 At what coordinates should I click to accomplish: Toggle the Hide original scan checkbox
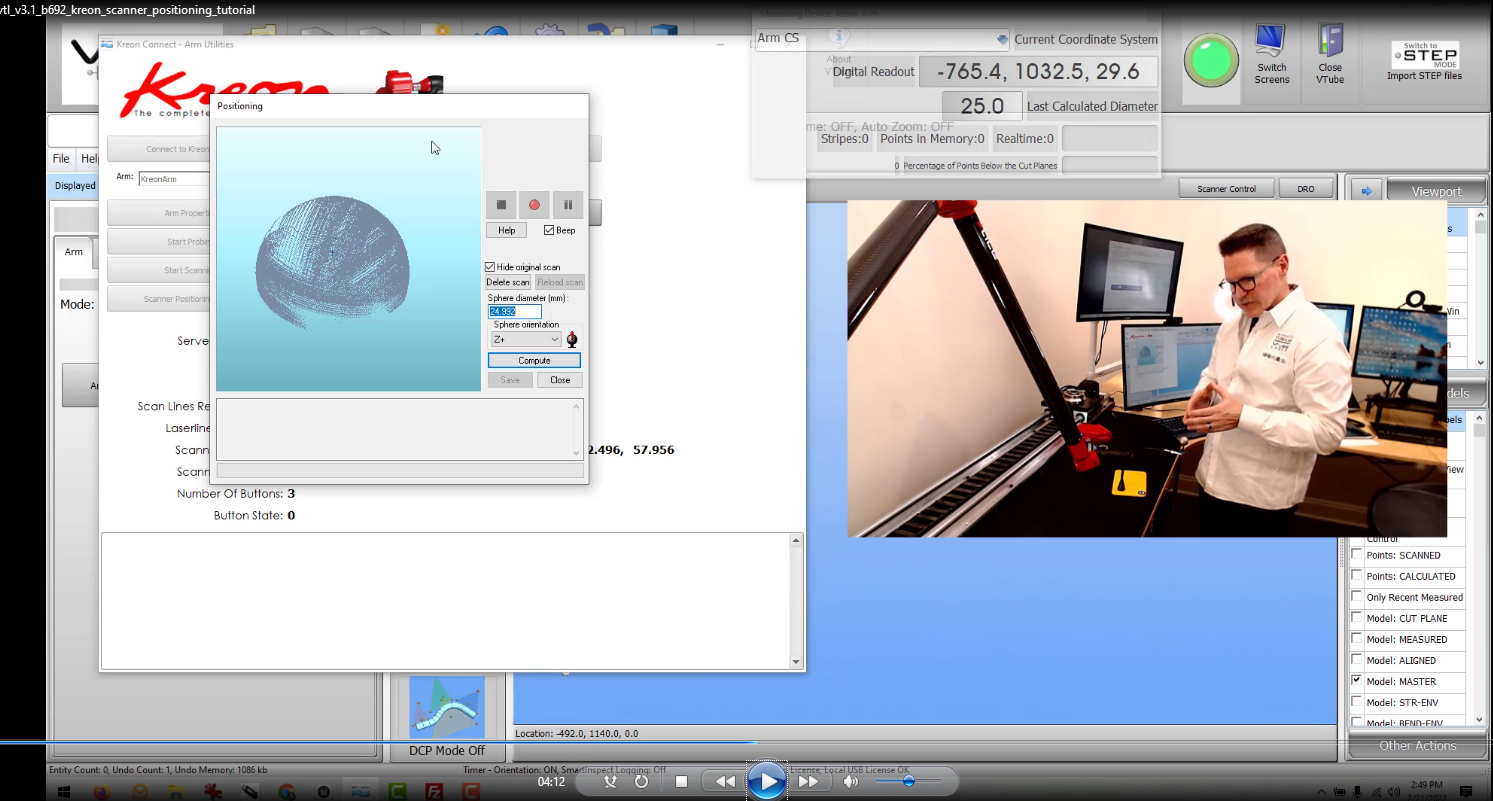pyautogui.click(x=490, y=267)
